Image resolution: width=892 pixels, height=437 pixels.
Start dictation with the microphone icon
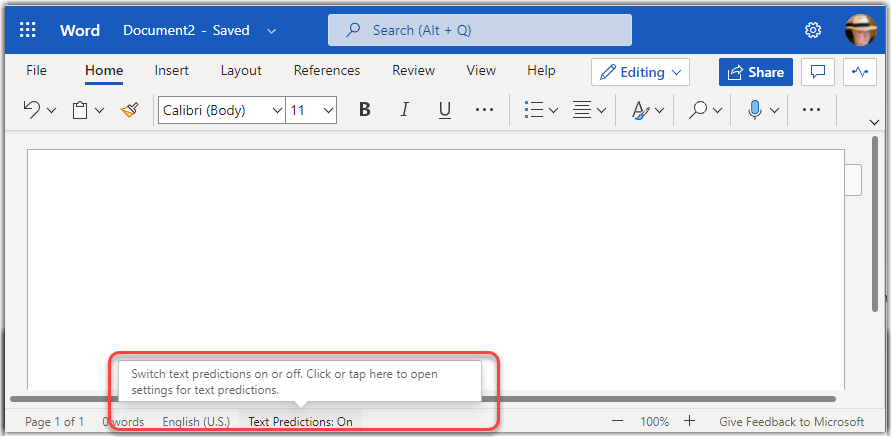pyautogui.click(x=756, y=110)
